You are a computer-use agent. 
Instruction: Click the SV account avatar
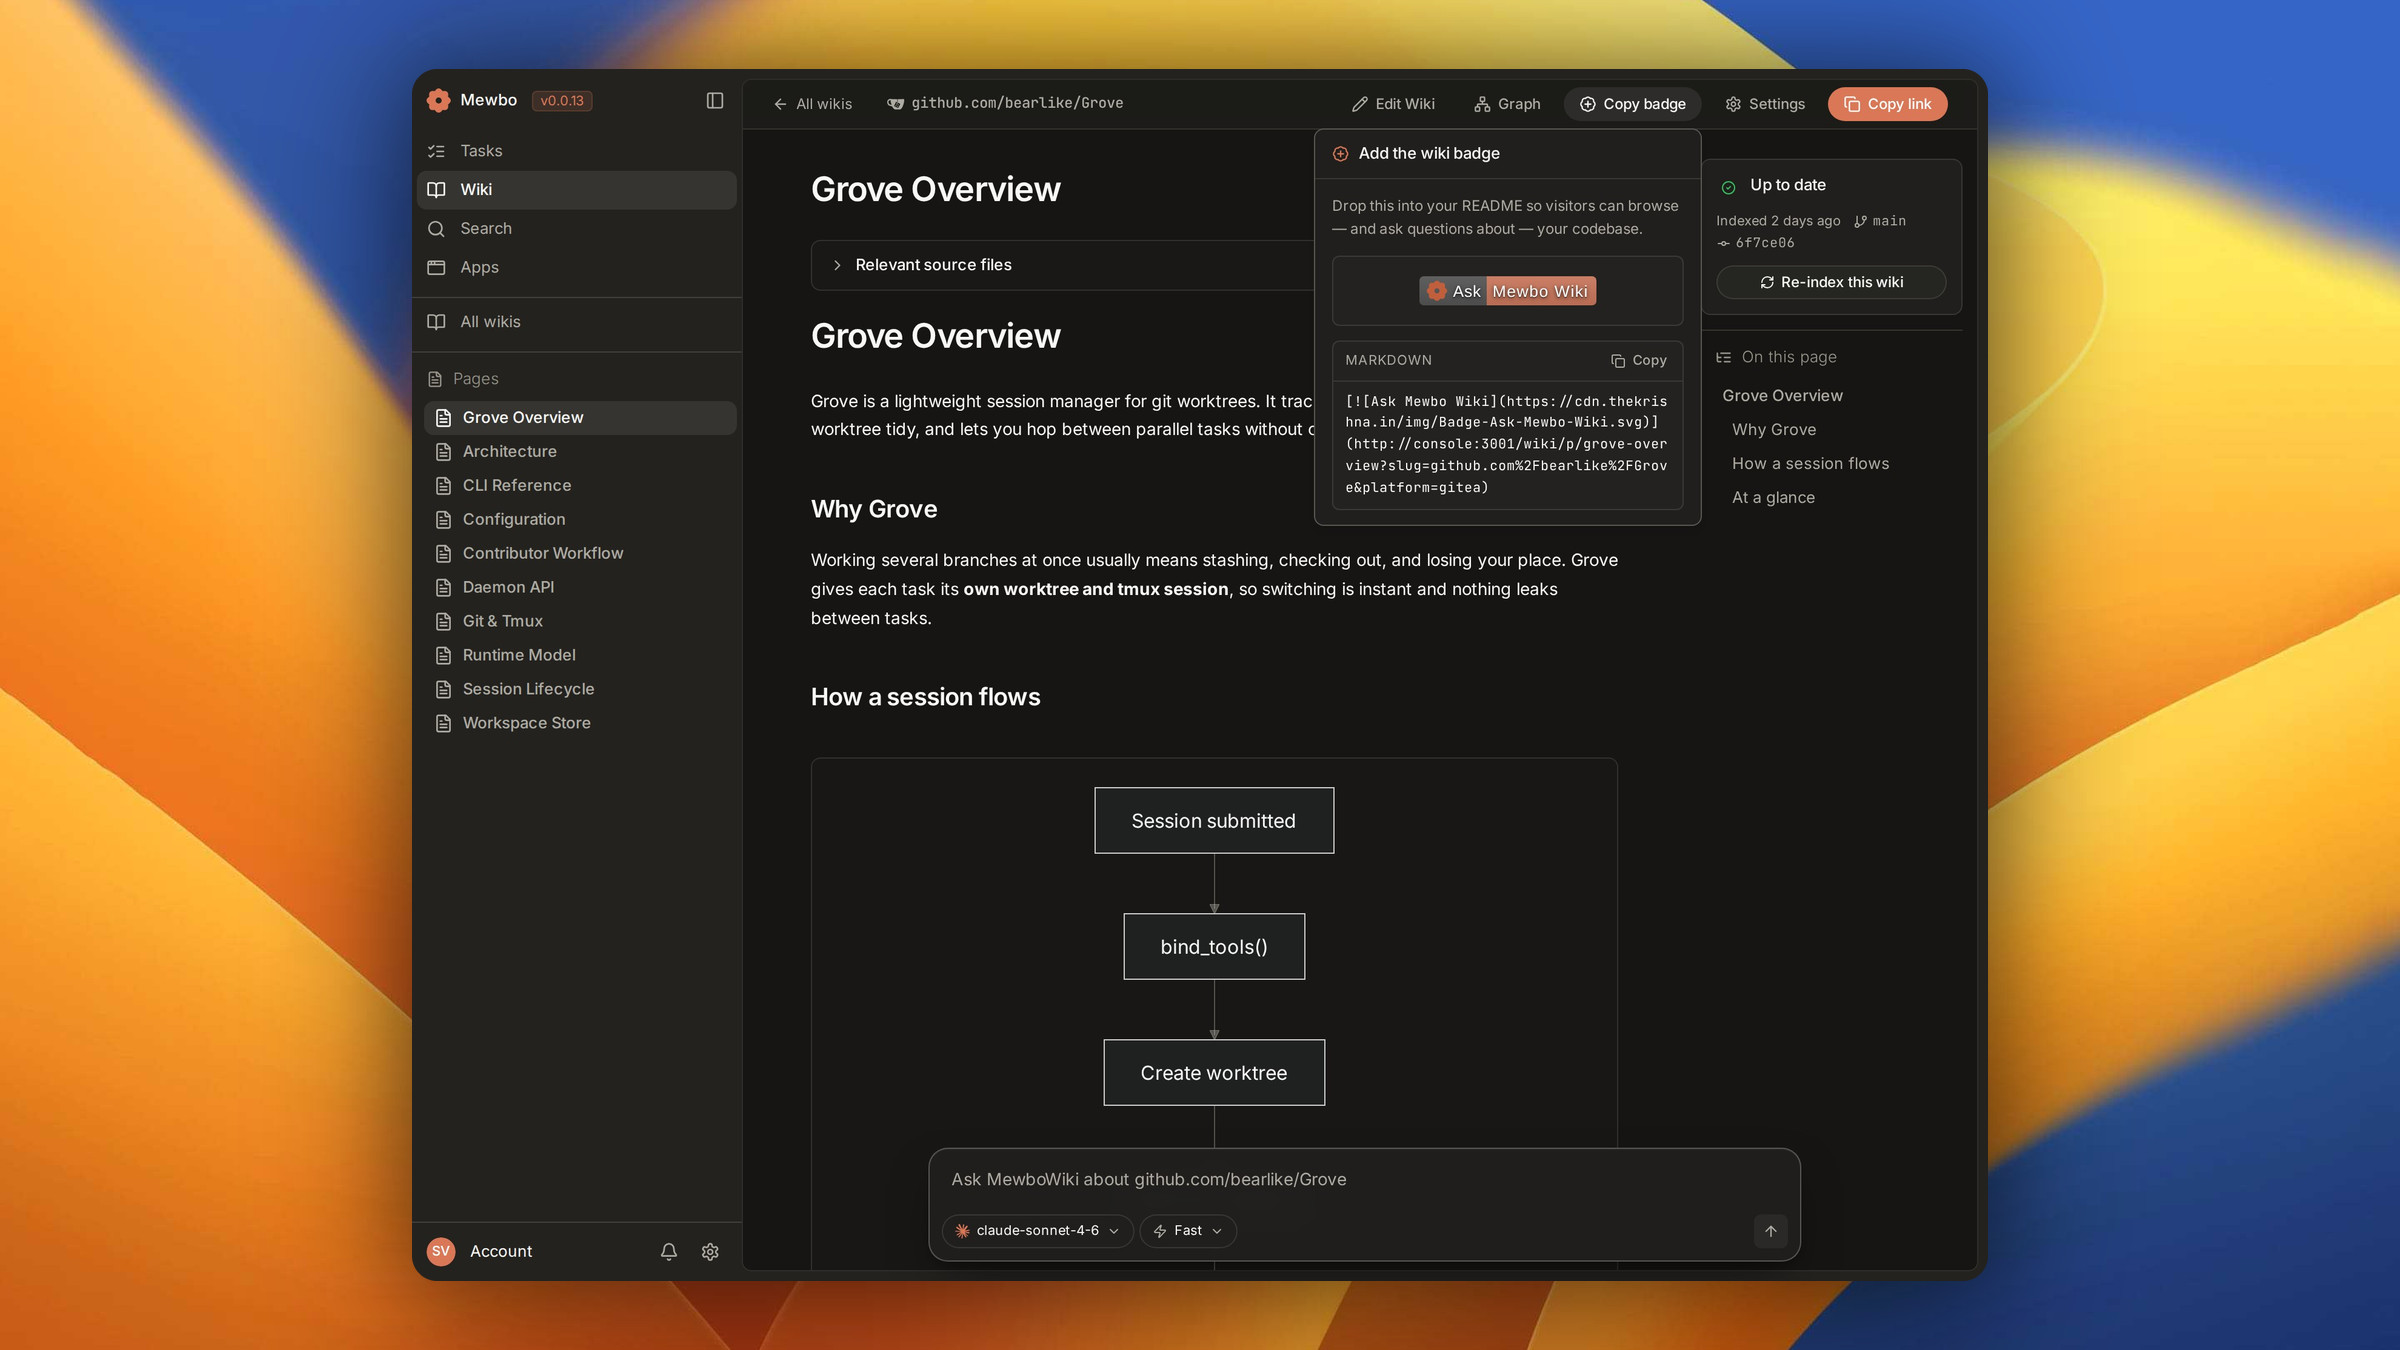[x=441, y=1251]
